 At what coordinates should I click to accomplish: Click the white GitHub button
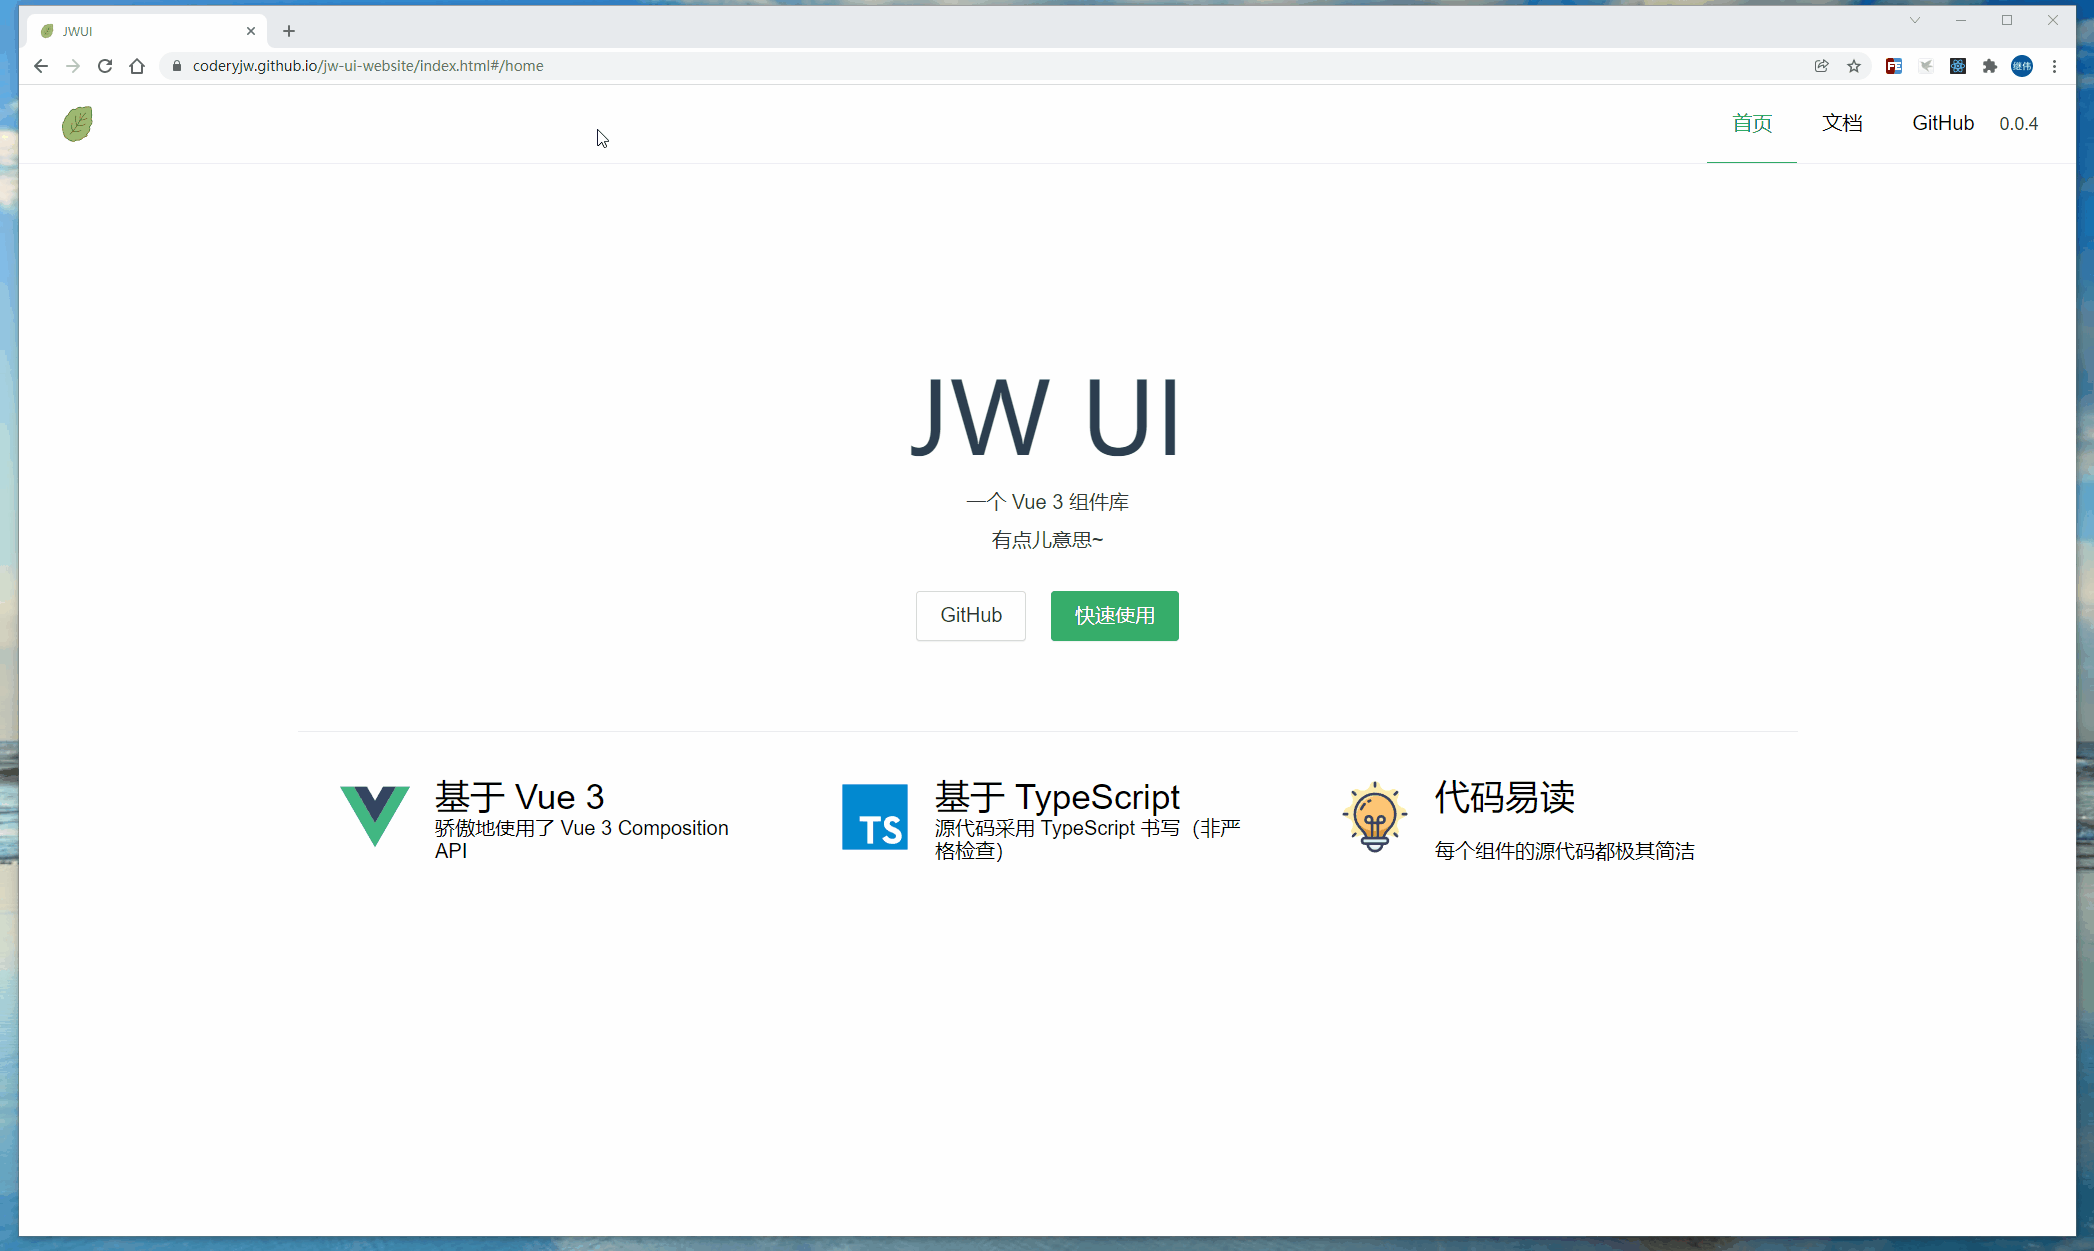pyautogui.click(x=970, y=615)
